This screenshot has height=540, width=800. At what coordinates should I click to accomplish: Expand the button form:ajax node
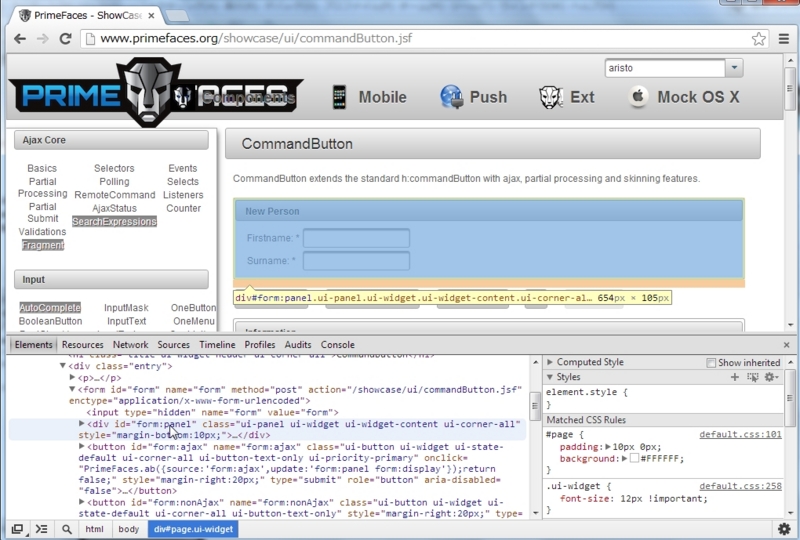(x=81, y=447)
